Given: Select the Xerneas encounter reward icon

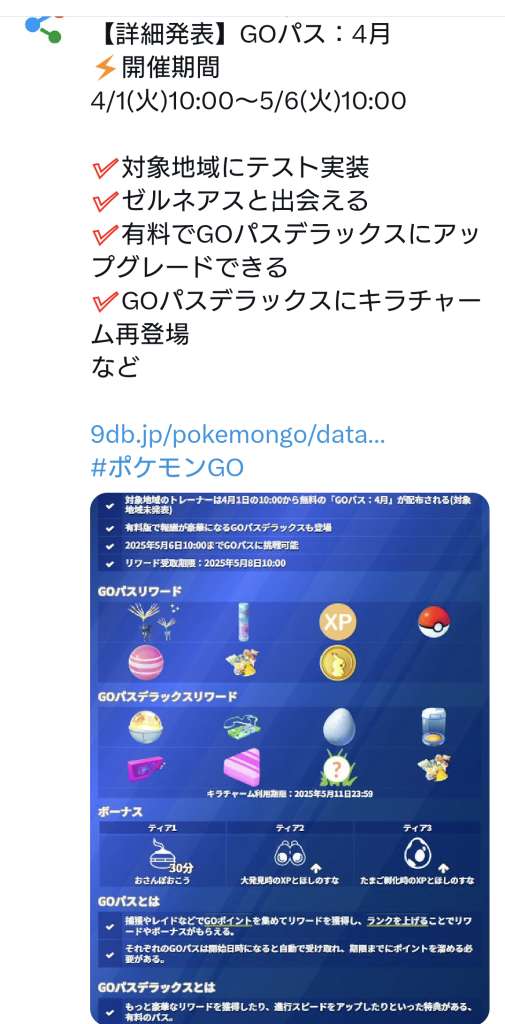Looking at the screenshot, I should pyautogui.click(x=152, y=621).
